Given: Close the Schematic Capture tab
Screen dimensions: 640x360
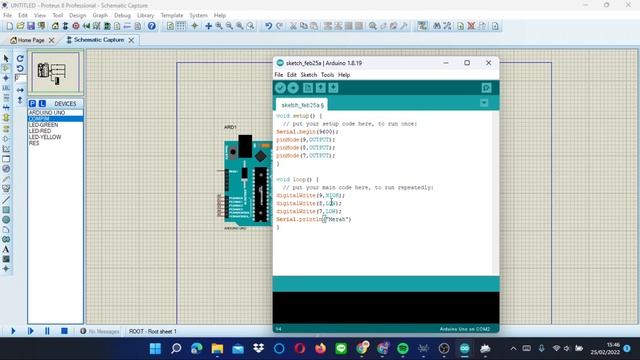Looking at the screenshot, I should coord(131,40).
